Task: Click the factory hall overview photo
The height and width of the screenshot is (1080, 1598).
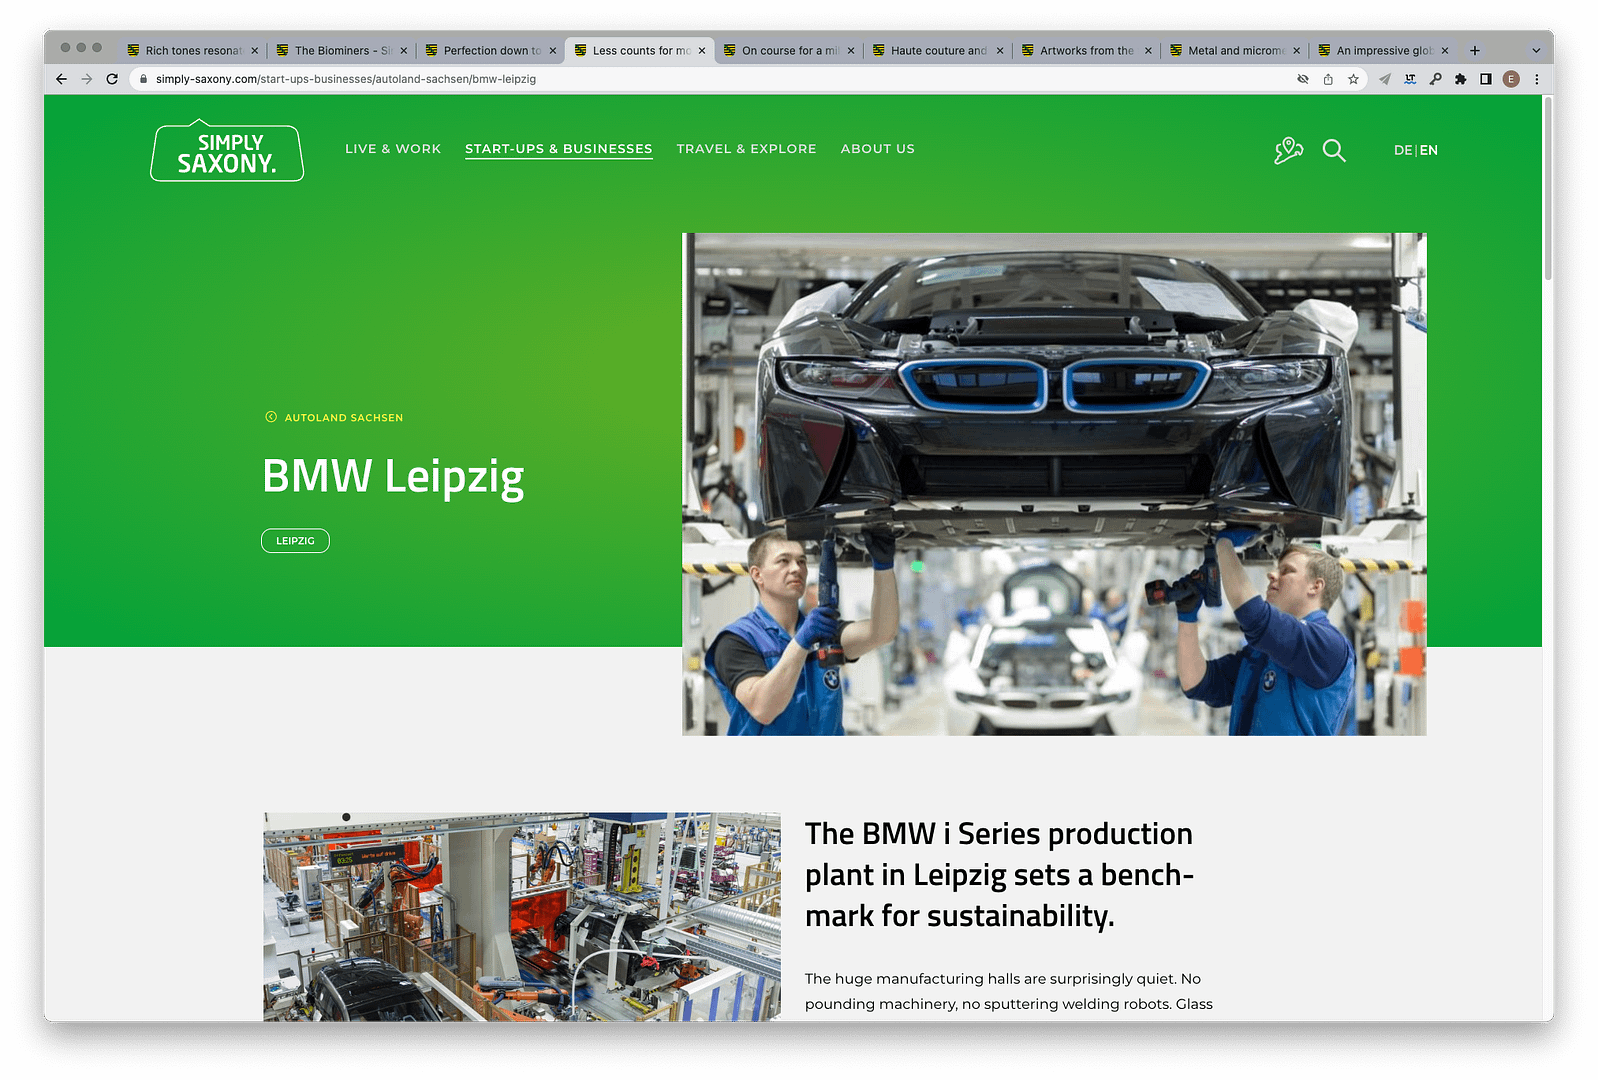Action: tap(522, 916)
